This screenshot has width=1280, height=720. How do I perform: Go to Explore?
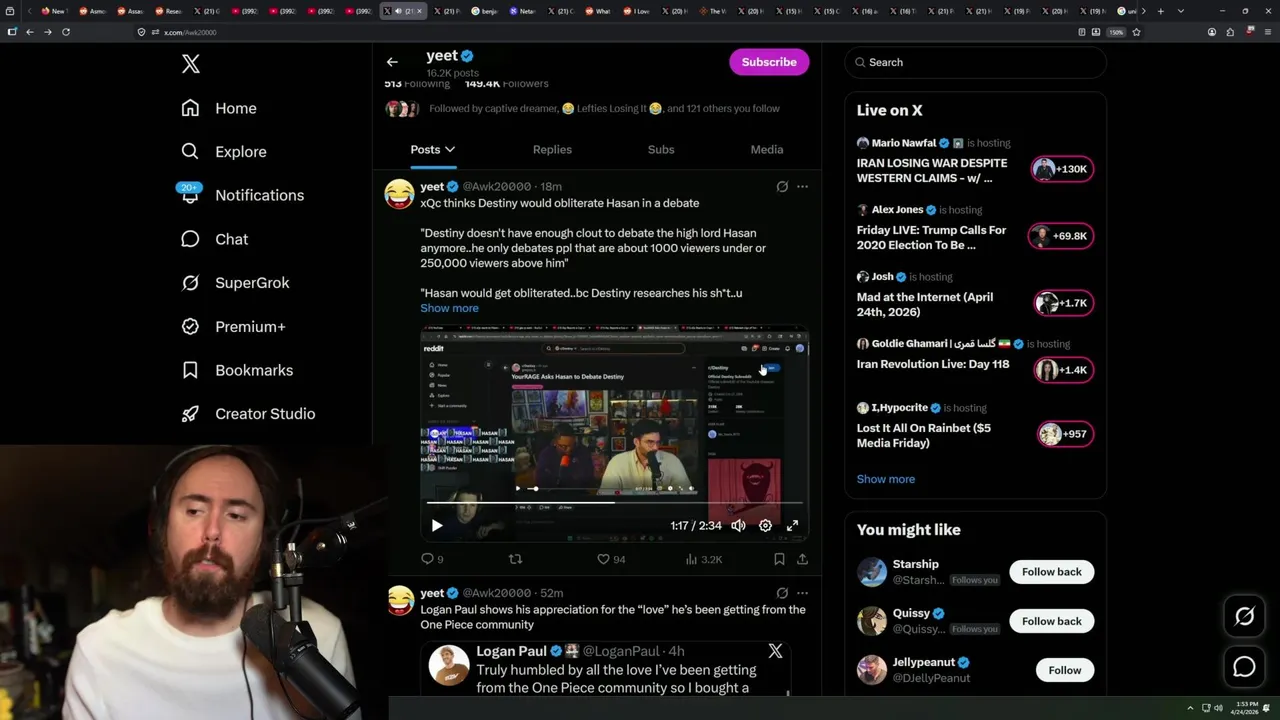[x=224, y=152]
